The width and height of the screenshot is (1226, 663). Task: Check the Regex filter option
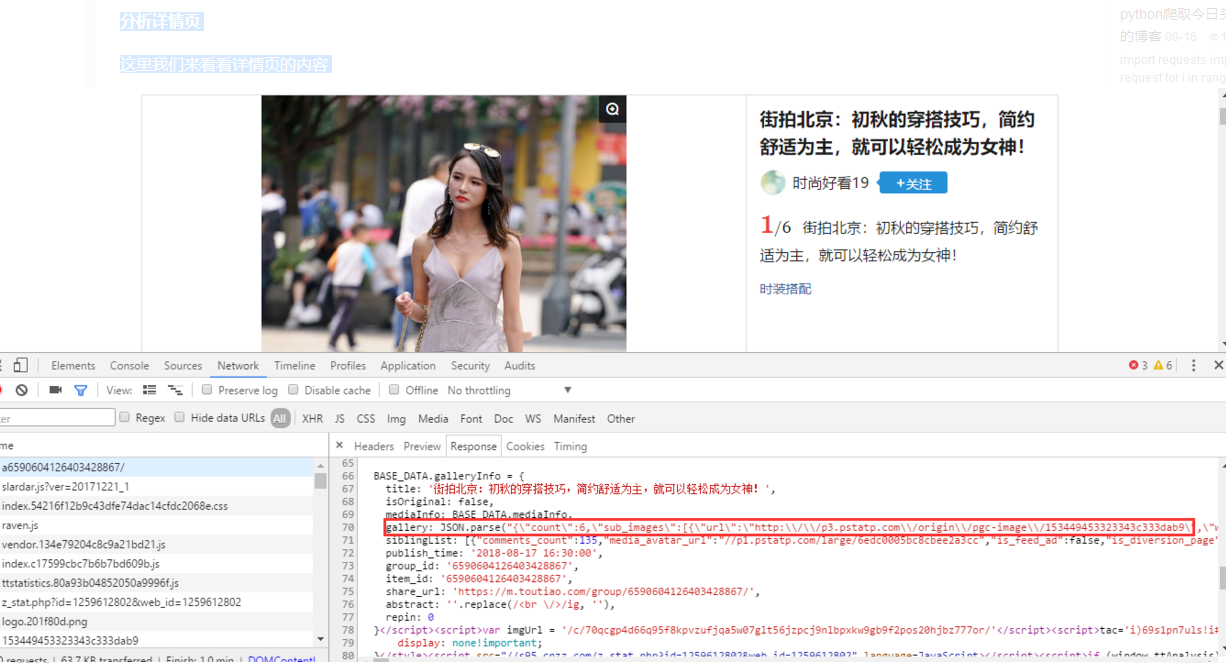tap(125, 418)
